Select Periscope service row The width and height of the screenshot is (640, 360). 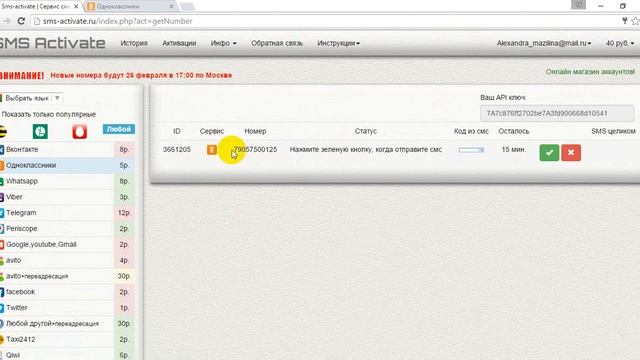[x=67, y=229]
